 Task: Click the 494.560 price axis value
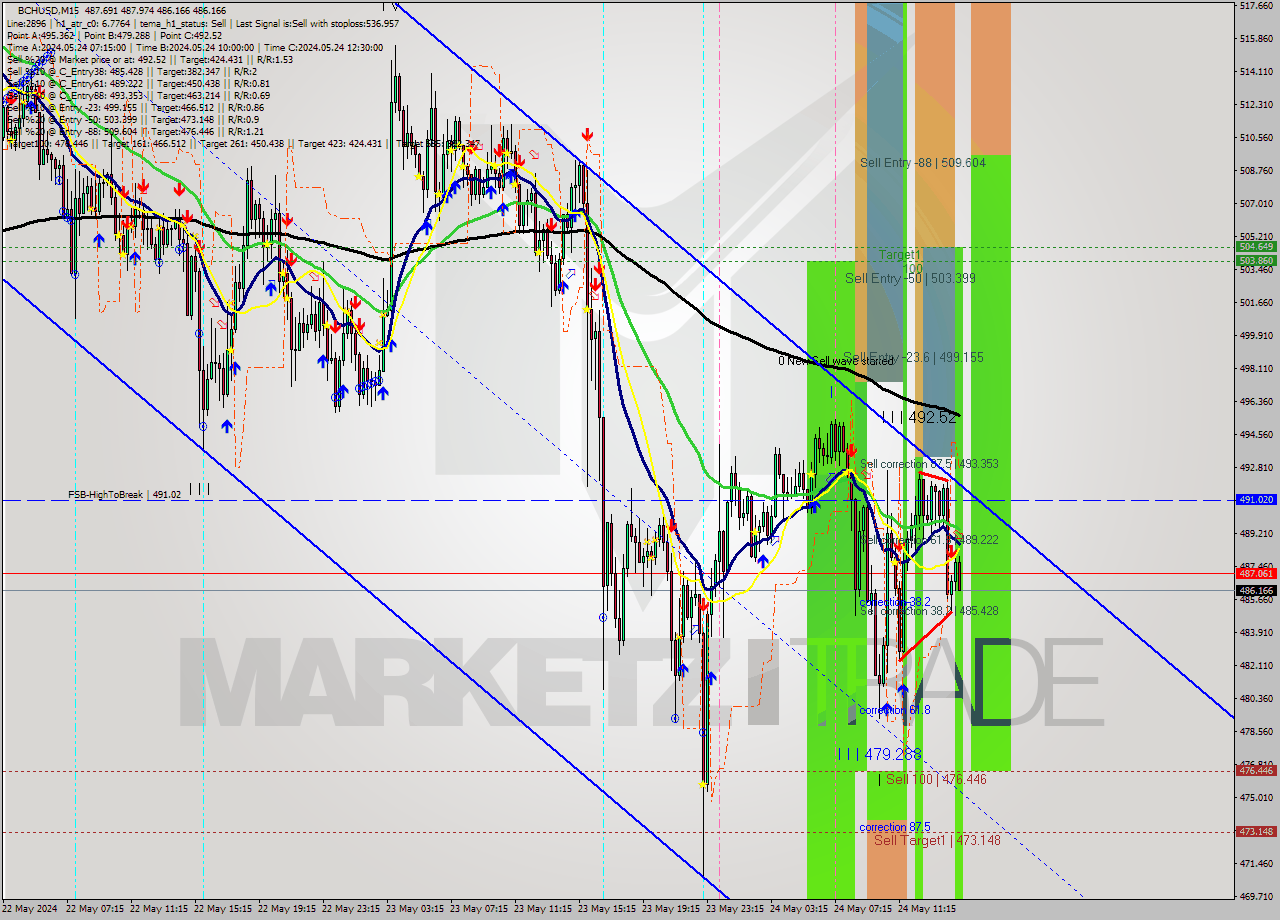[x=1256, y=434]
